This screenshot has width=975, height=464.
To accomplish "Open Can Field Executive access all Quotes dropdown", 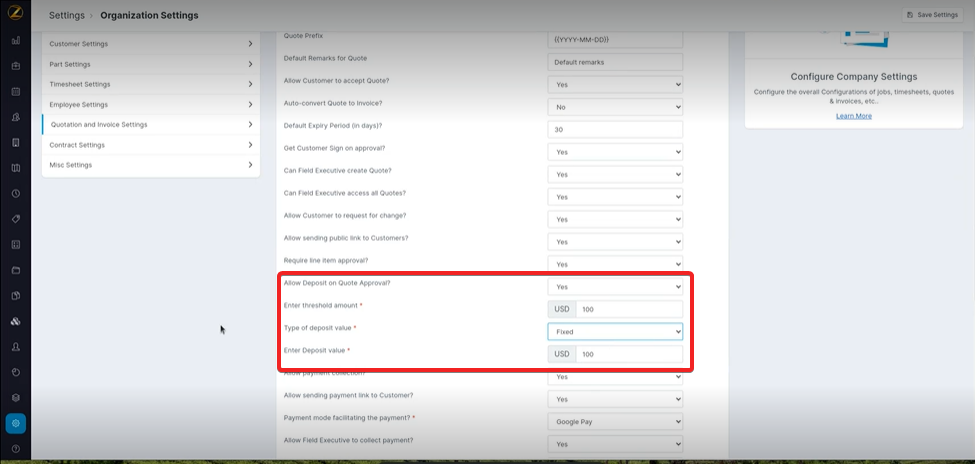I will (615, 197).
